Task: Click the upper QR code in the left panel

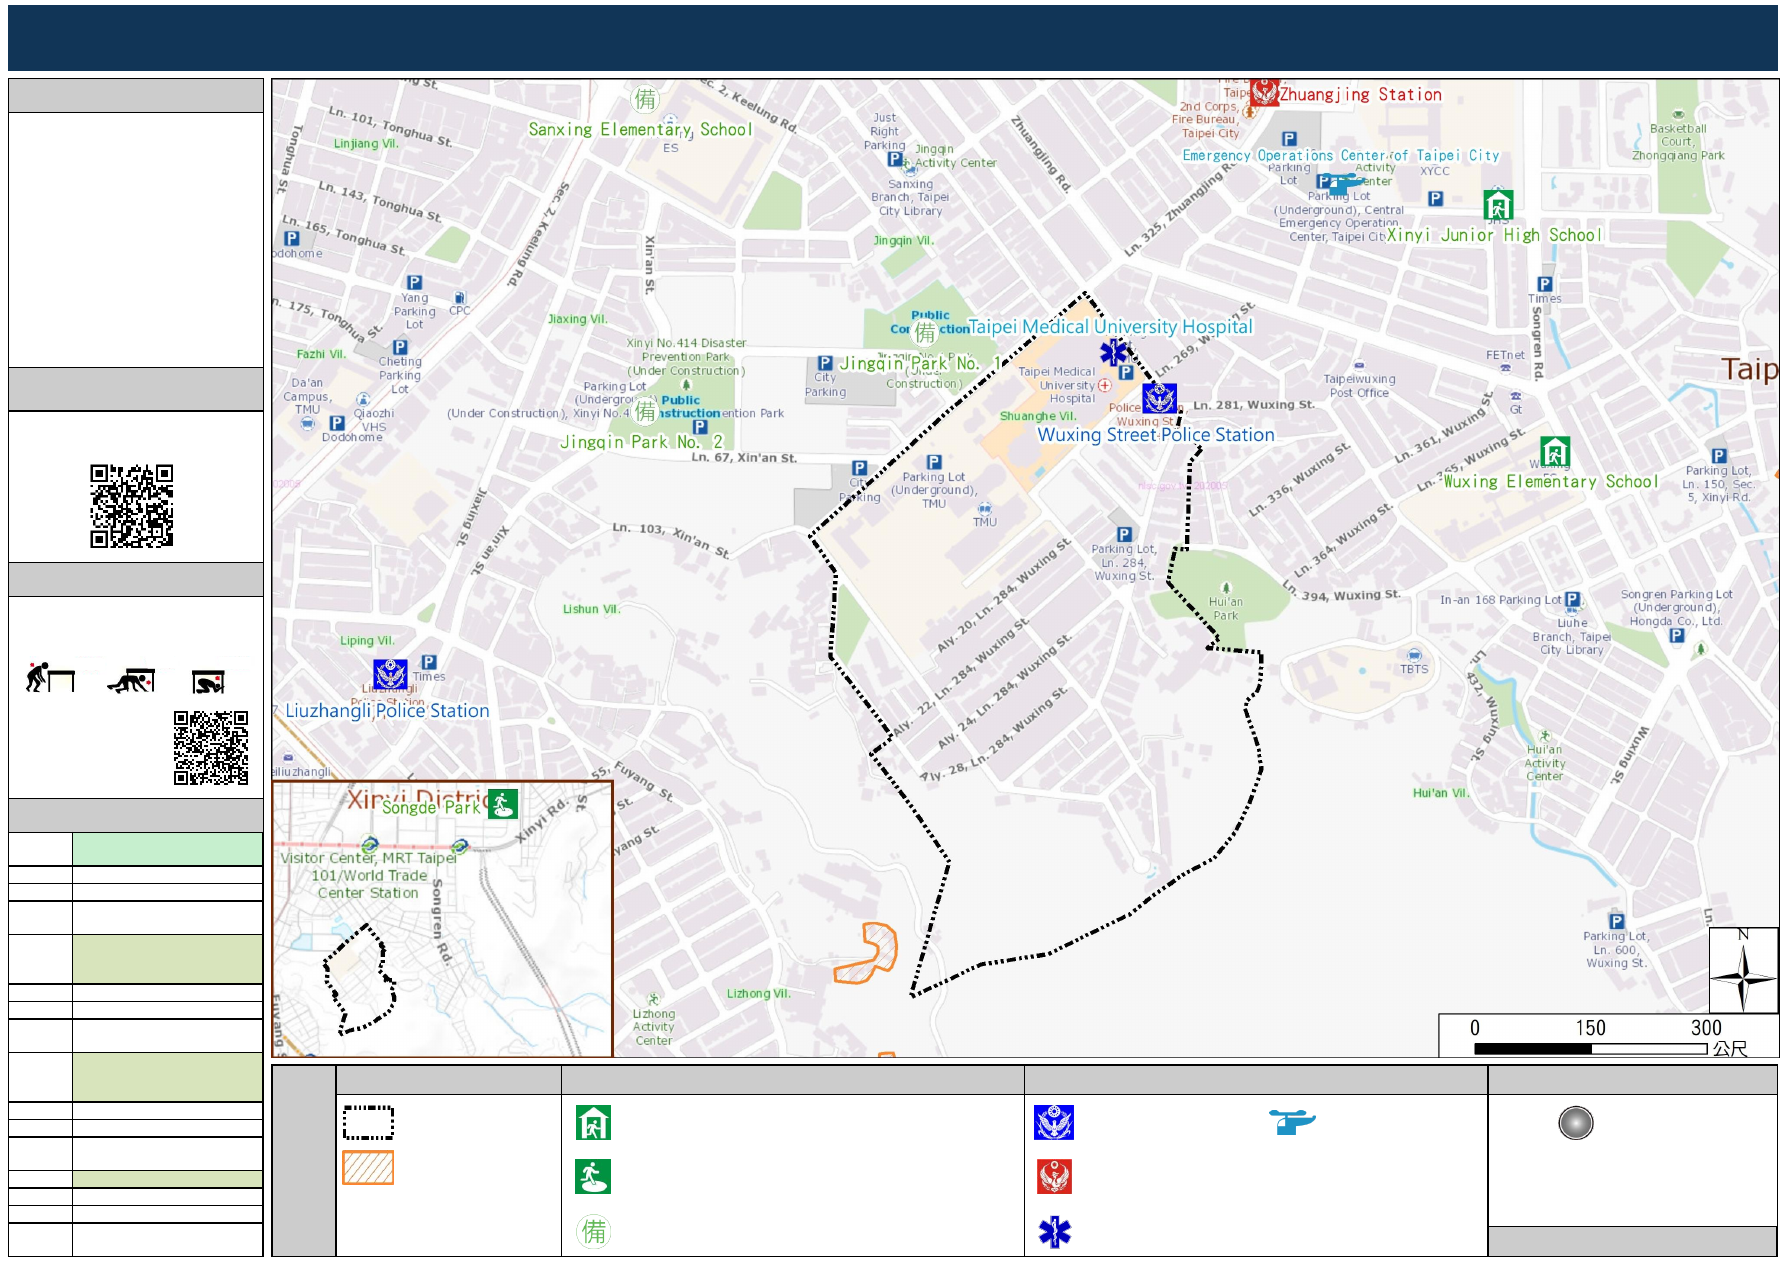Action: (131, 505)
